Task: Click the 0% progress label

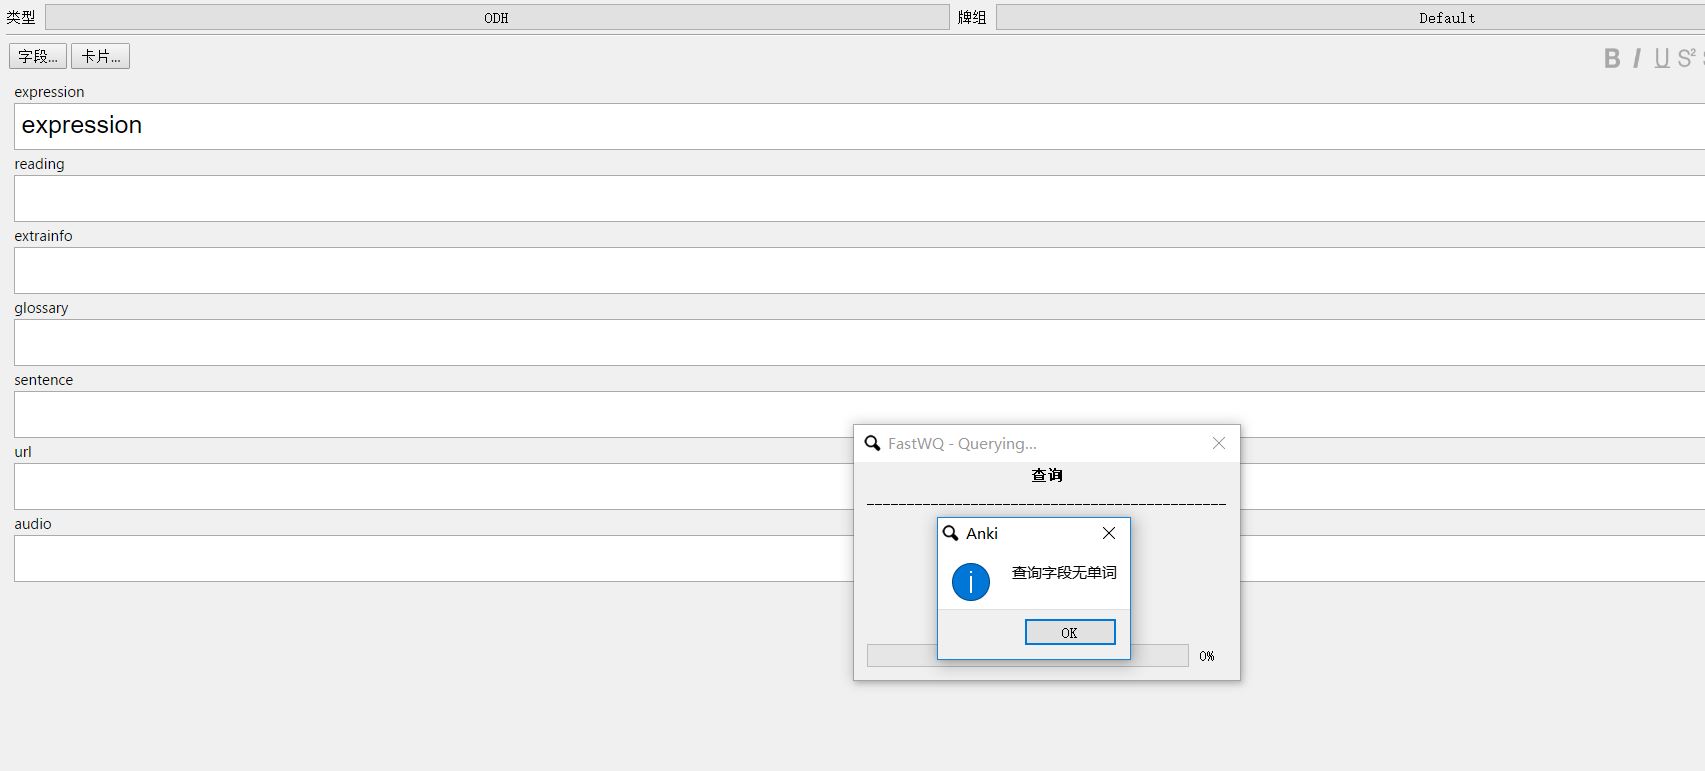Action: point(1207,656)
